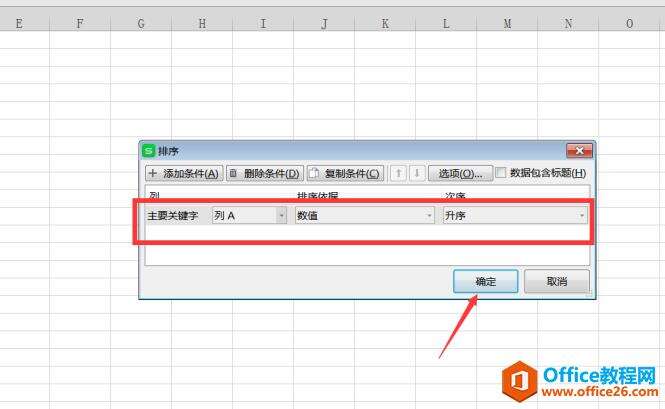The height and width of the screenshot is (409, 665).
Task: Select column N header
Action: point(568,24)
